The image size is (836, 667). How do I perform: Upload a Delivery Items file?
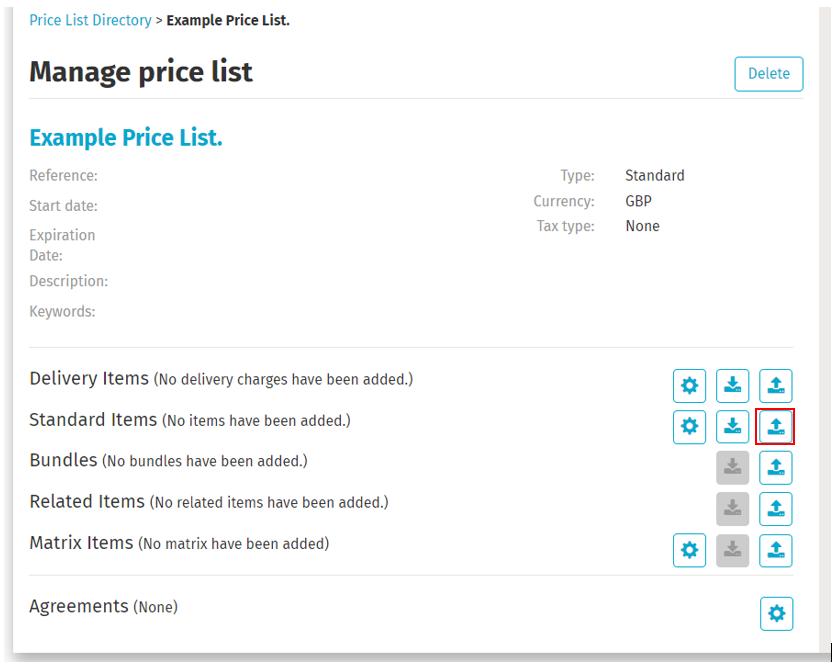pos(776,385)
